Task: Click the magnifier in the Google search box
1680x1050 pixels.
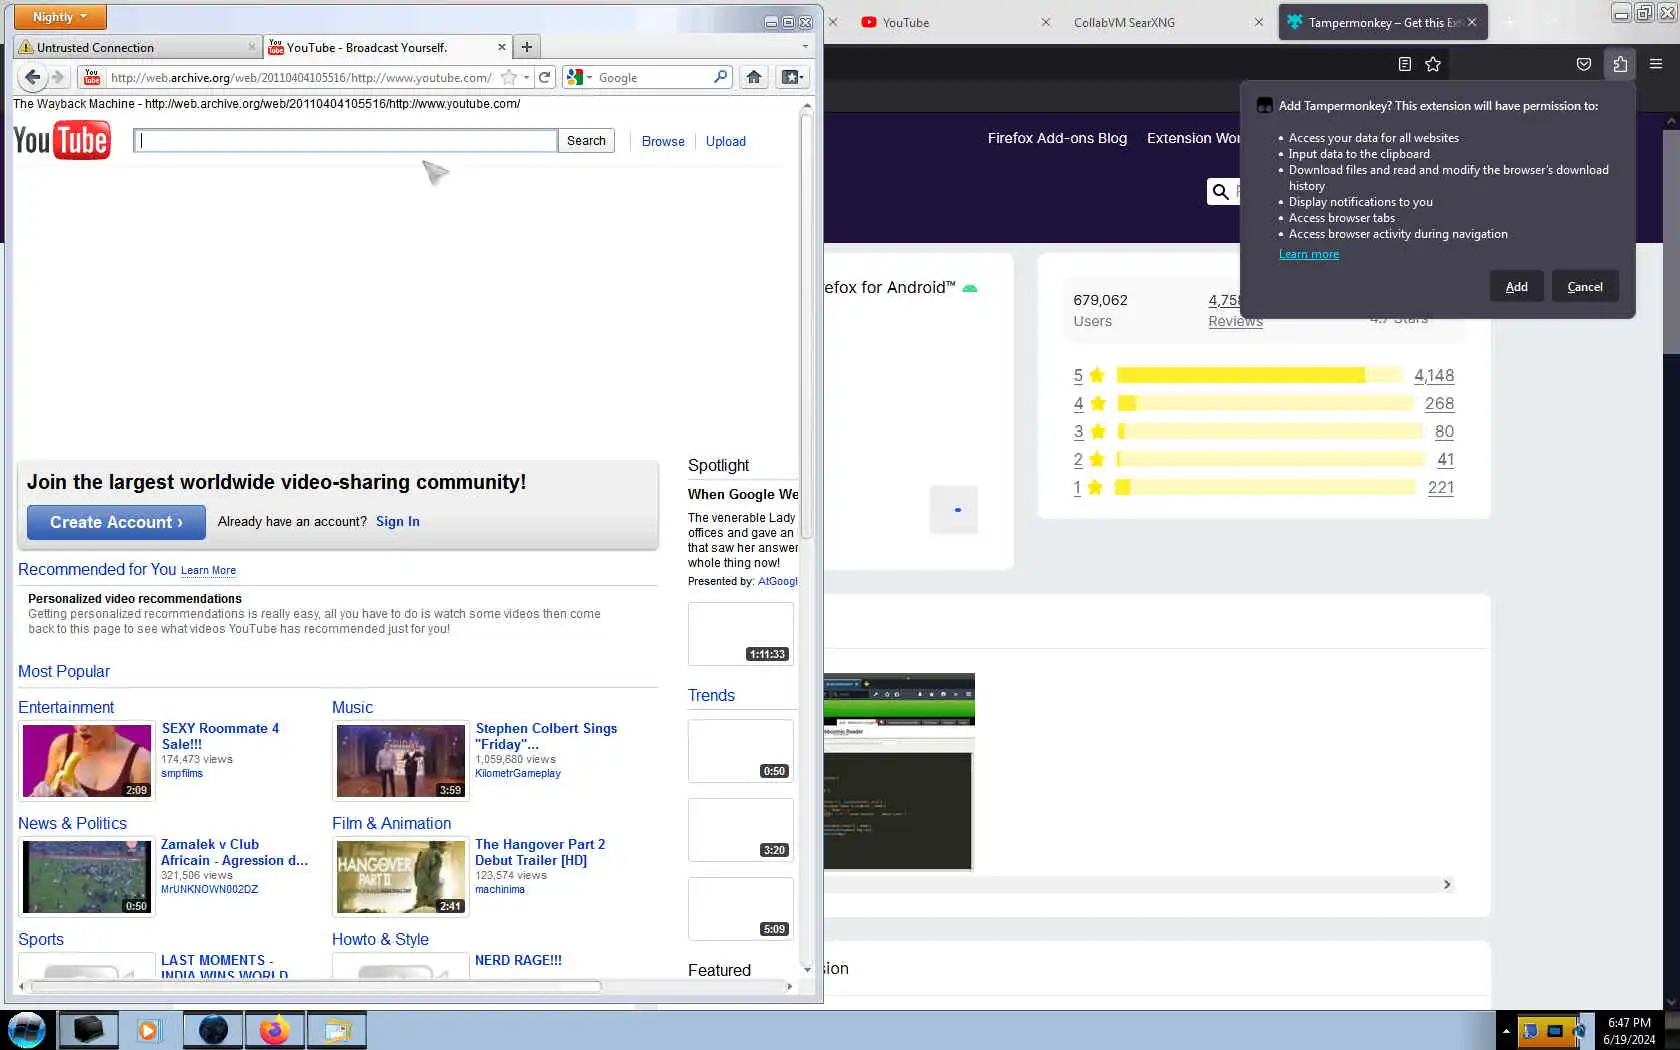Action: click(721, 77)
